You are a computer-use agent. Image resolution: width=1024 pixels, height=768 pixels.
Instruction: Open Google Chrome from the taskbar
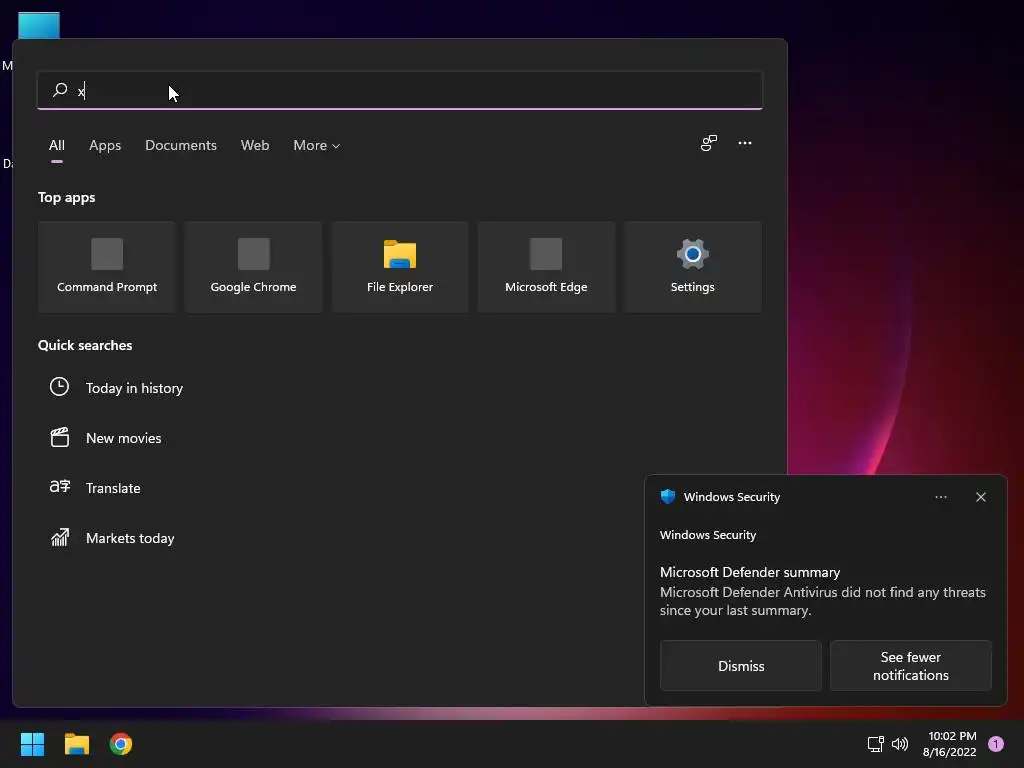[121, 744]
